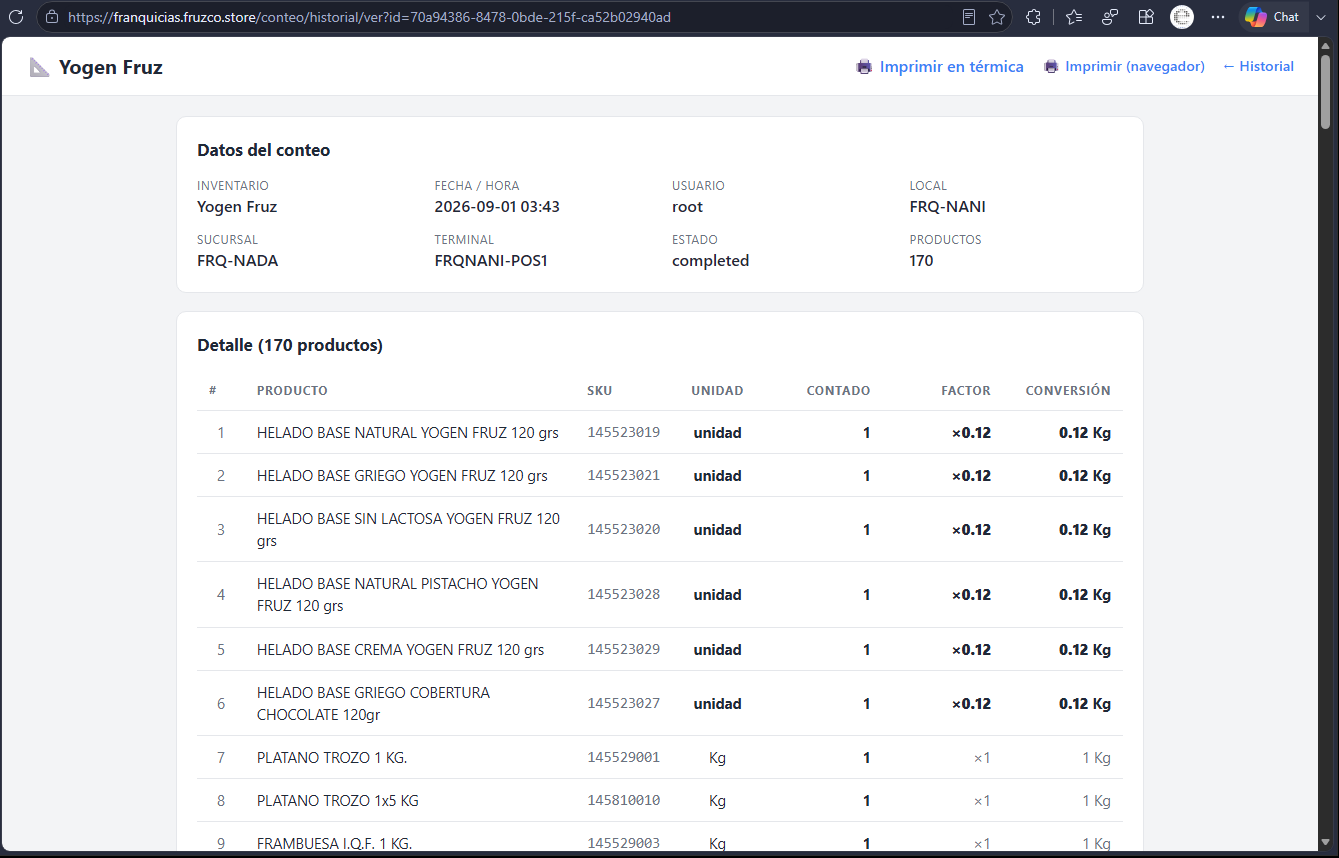Click the Yogen Fruz header title
Viewport: 1339px width, 858px height.
(x=111, y=67)
